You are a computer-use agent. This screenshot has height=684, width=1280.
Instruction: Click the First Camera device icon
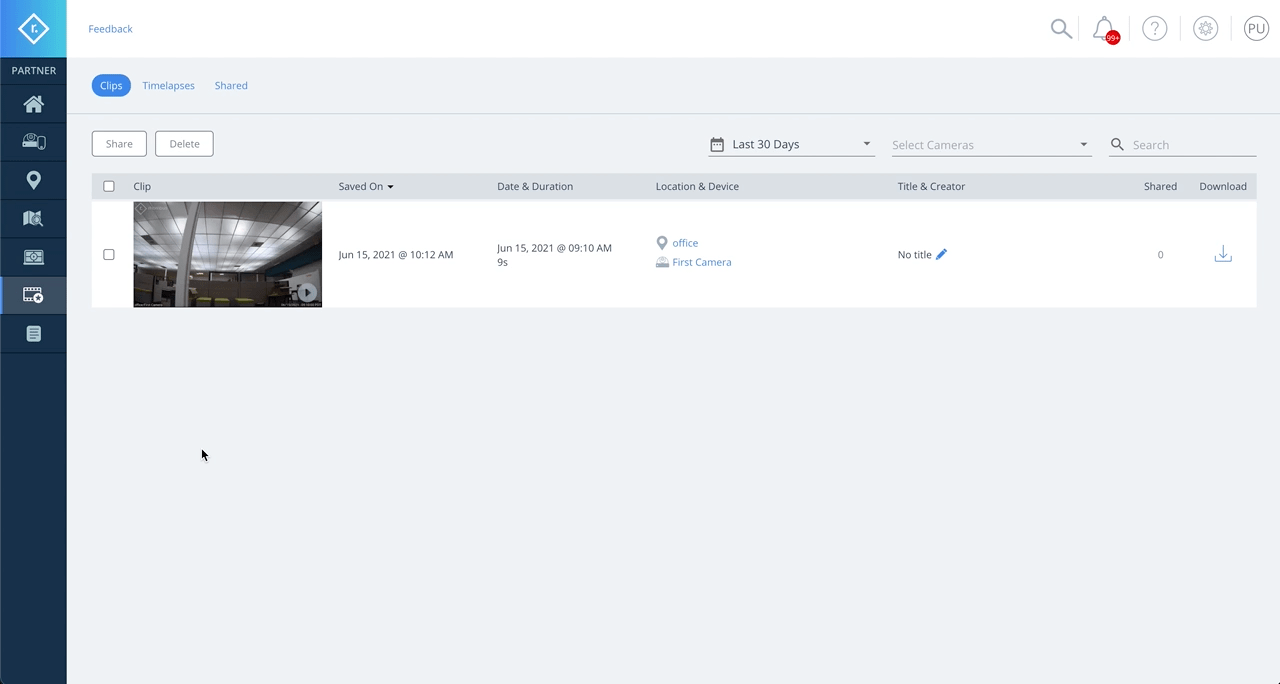(662, 262)
